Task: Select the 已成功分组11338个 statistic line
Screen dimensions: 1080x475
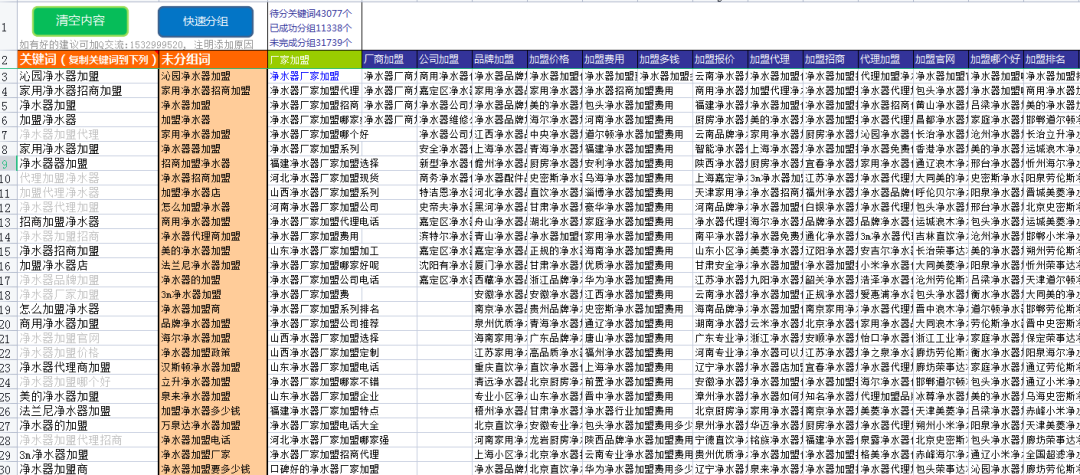Action: click(311, 28)
